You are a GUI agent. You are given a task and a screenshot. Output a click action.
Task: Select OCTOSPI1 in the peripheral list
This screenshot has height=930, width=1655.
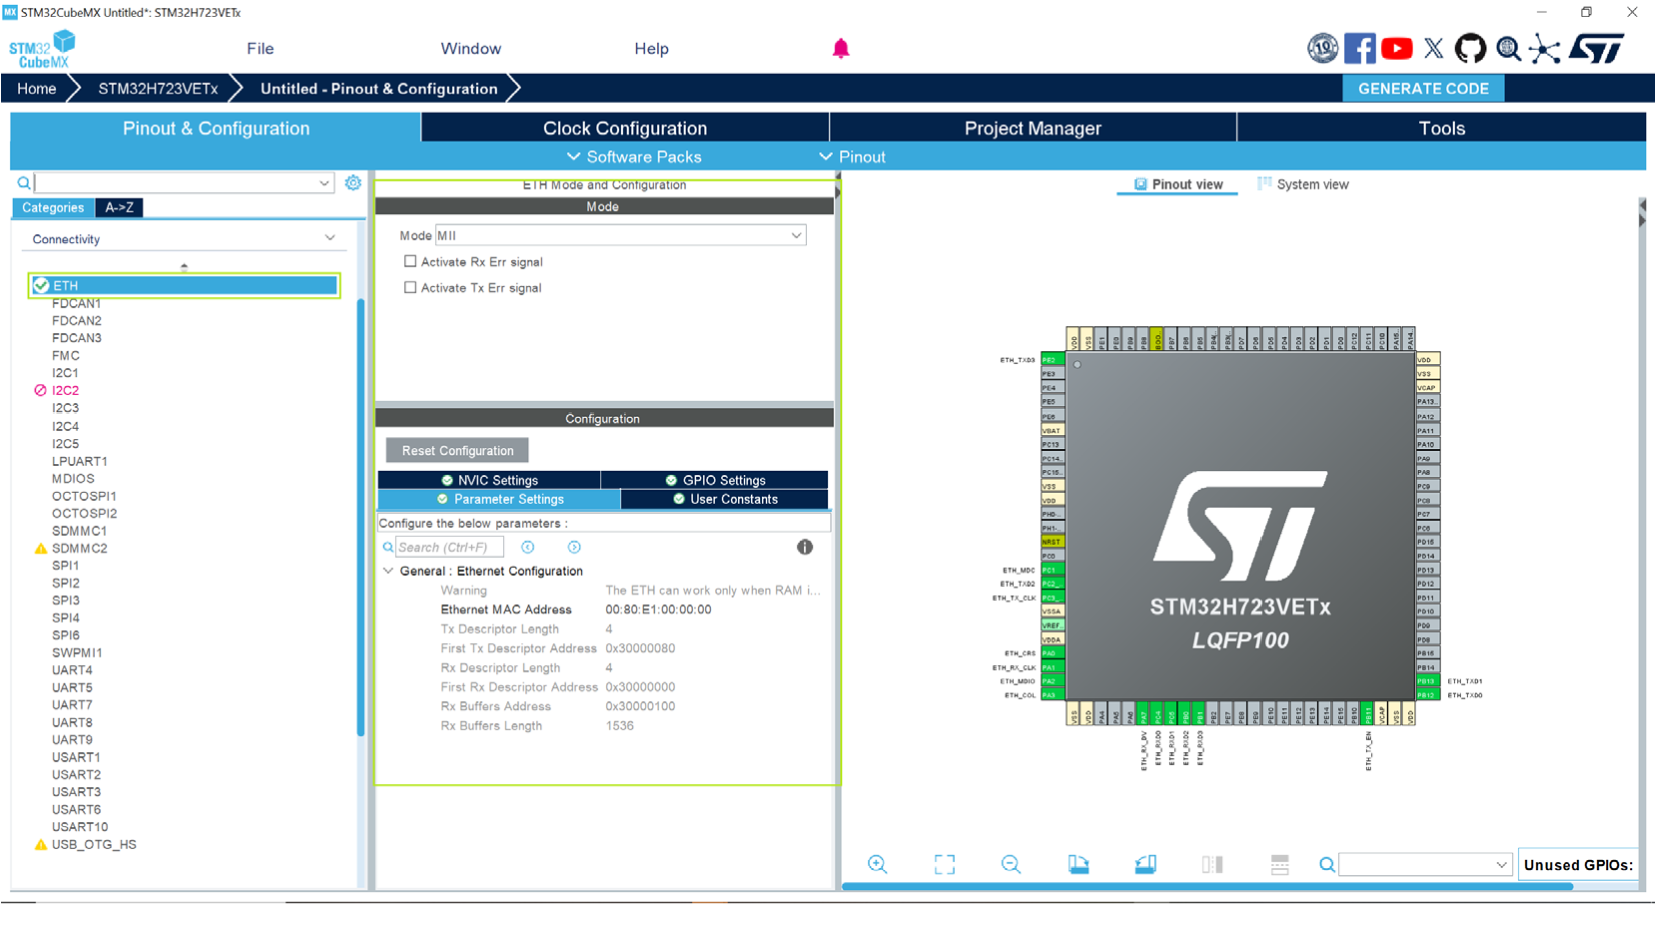pos(84,496)
